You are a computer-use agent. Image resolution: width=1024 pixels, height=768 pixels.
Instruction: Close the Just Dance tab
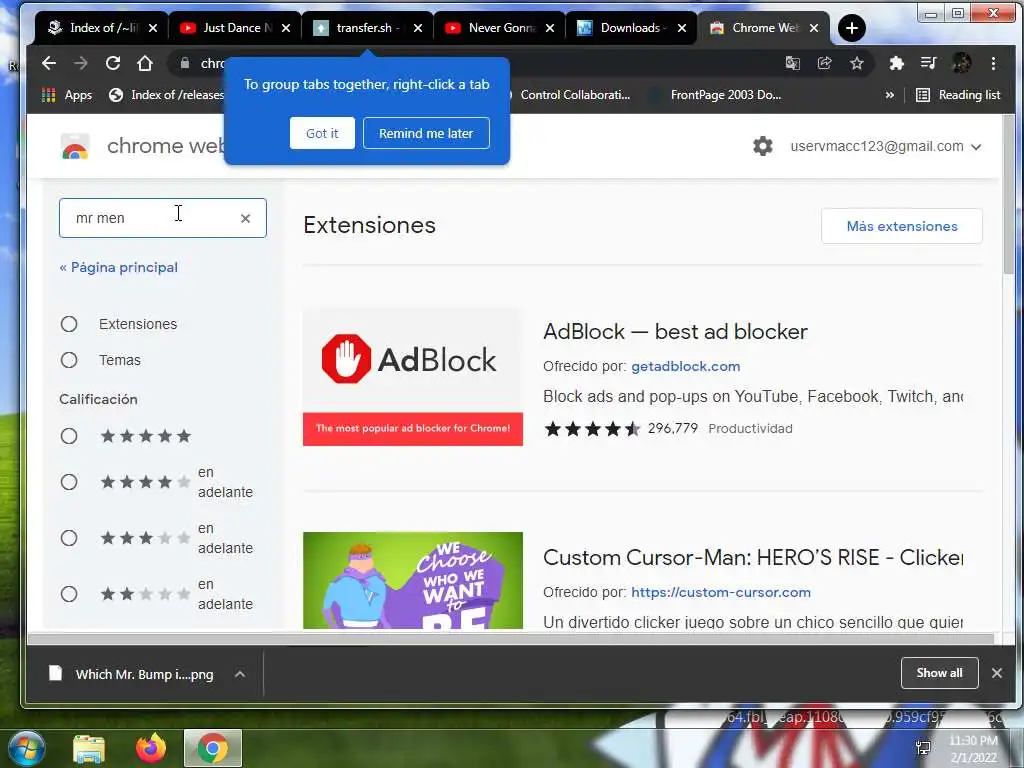[x=285, y=28]
